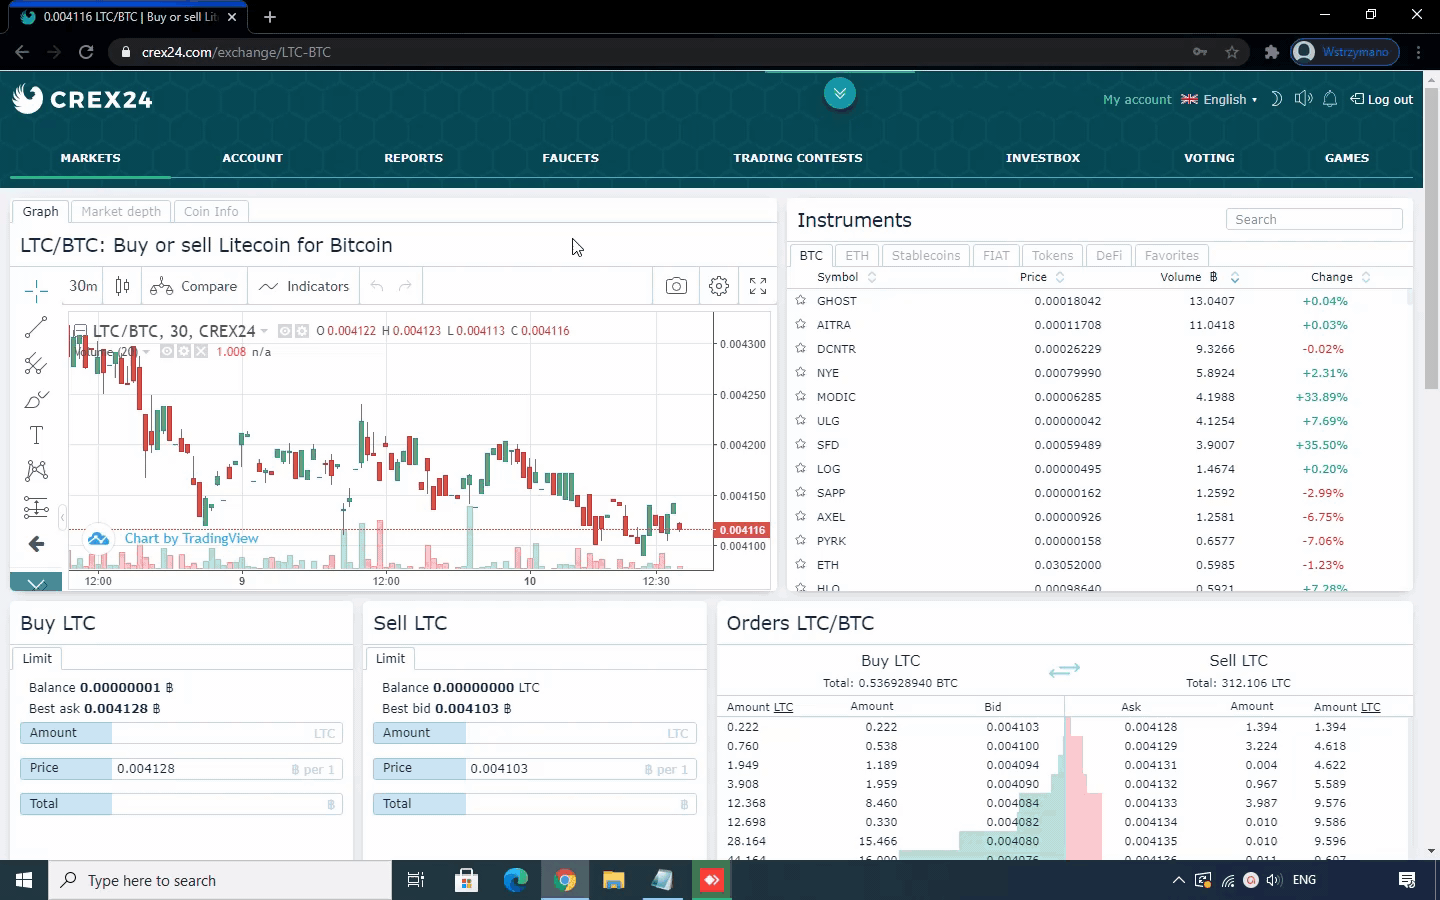Switch to Coin Info tab
The image size is (1440, 900).
point(211,211)
